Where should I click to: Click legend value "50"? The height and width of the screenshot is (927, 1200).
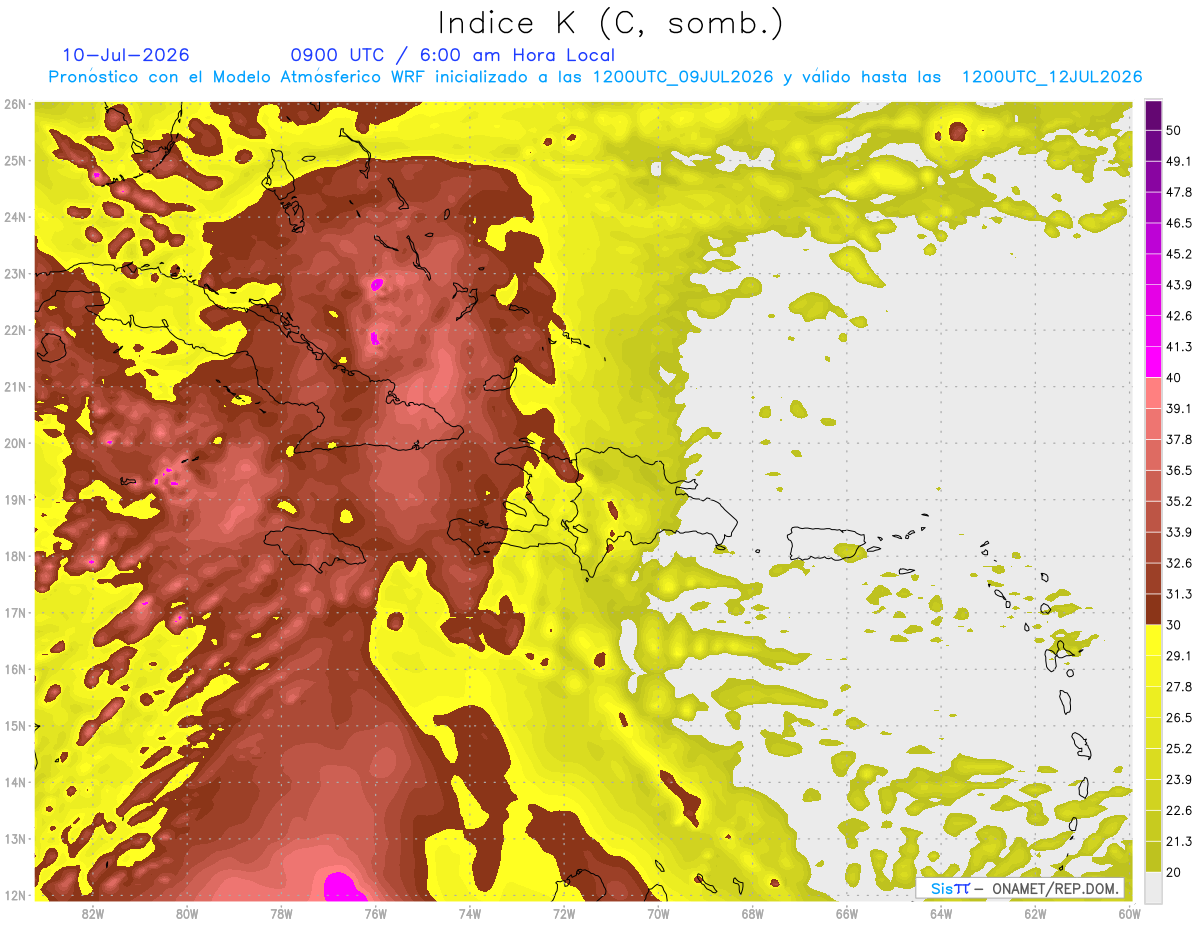click(x=1174, y=131)
